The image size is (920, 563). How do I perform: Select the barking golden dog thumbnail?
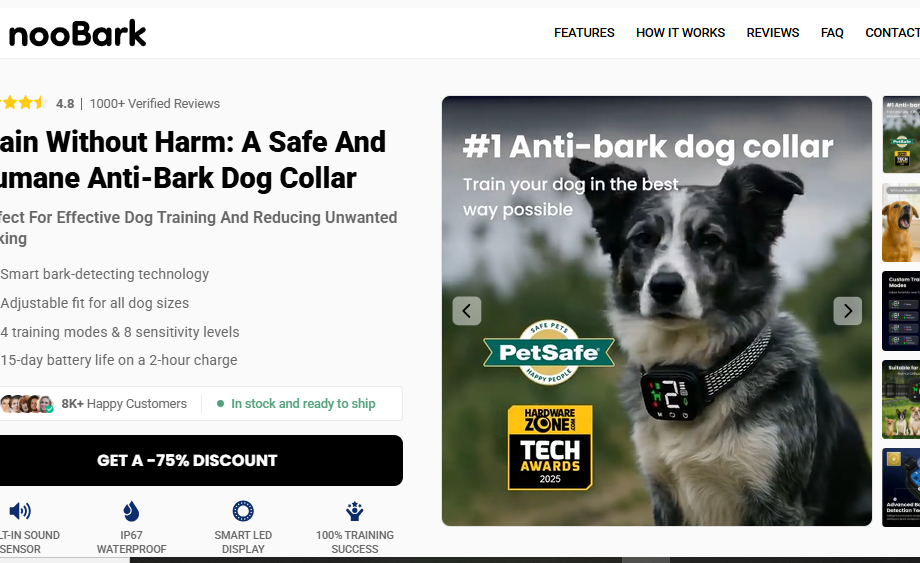901,222
